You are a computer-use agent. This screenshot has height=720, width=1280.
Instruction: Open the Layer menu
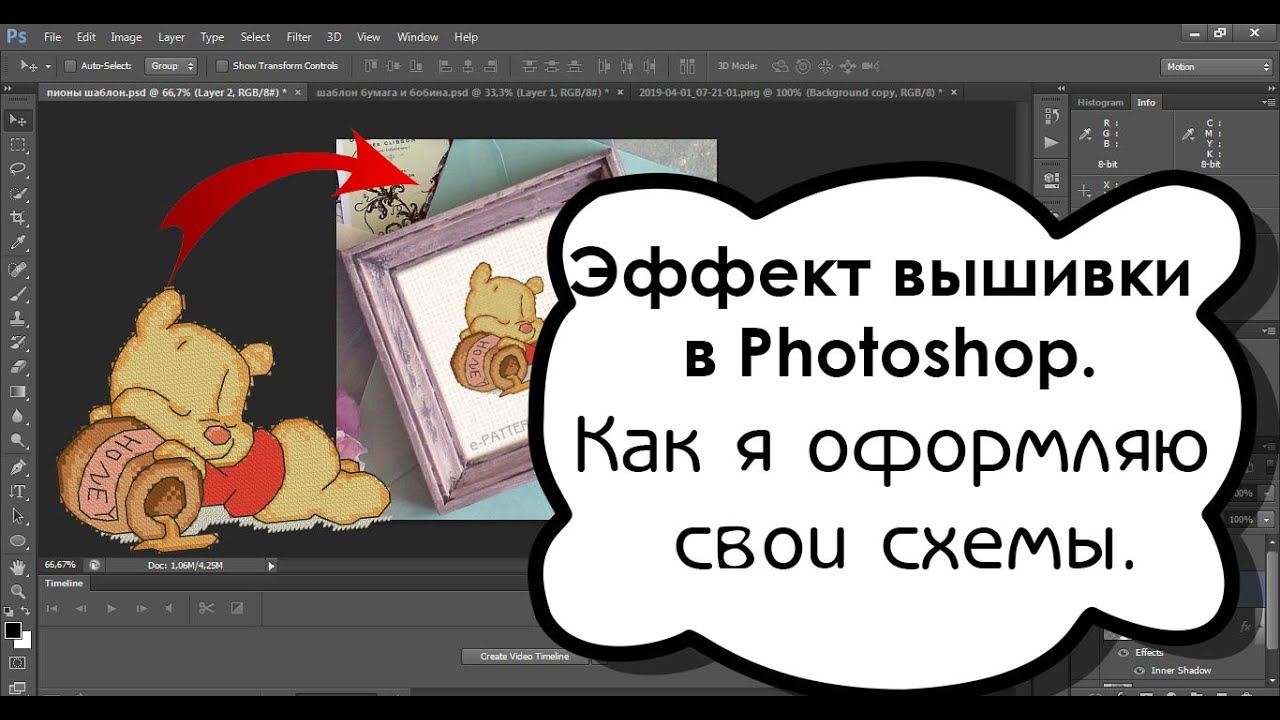click(x=171, y=37)
